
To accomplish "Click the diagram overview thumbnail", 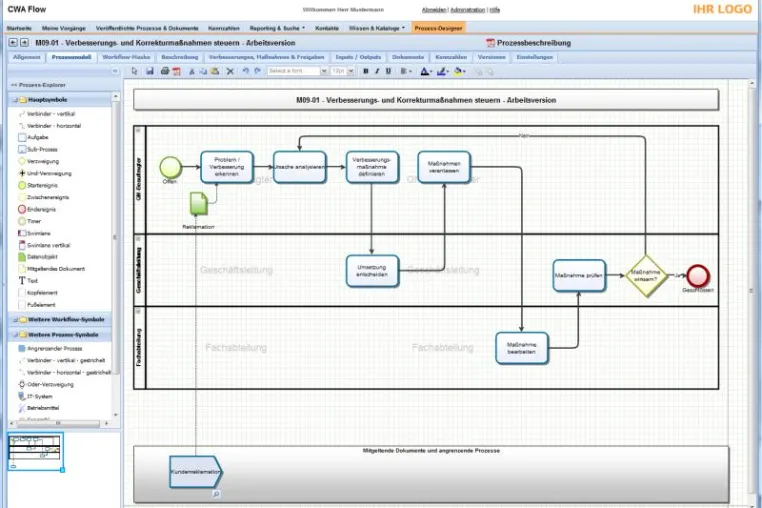I will pyautogui.click(x=35, y=452).
